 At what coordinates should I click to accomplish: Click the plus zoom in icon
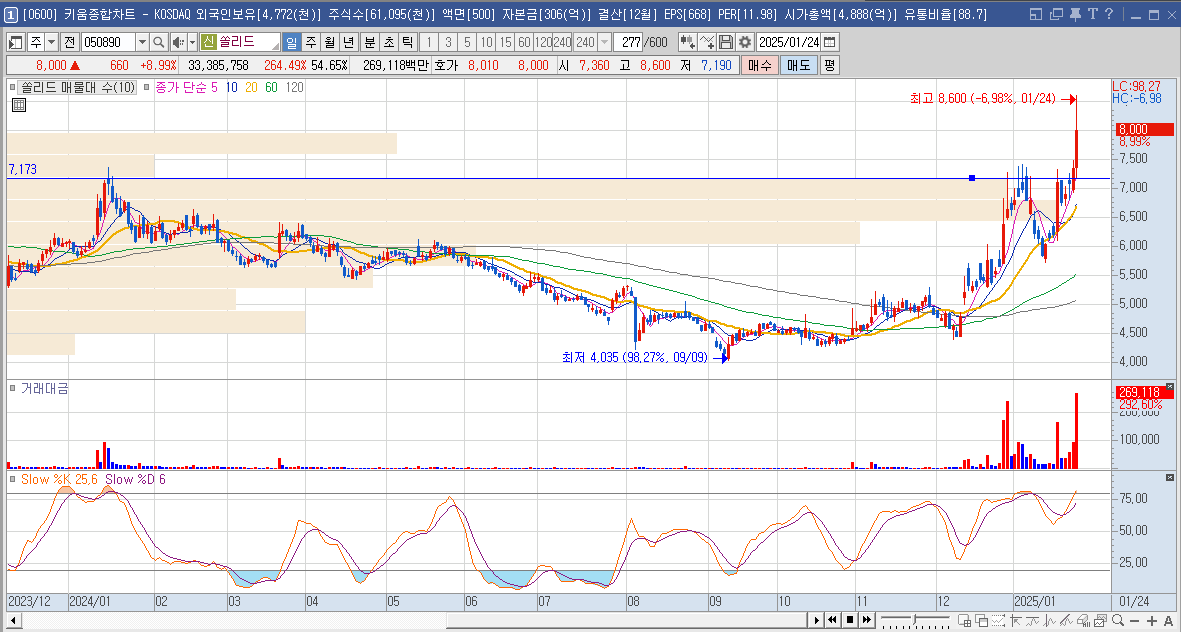point(1152,621)
